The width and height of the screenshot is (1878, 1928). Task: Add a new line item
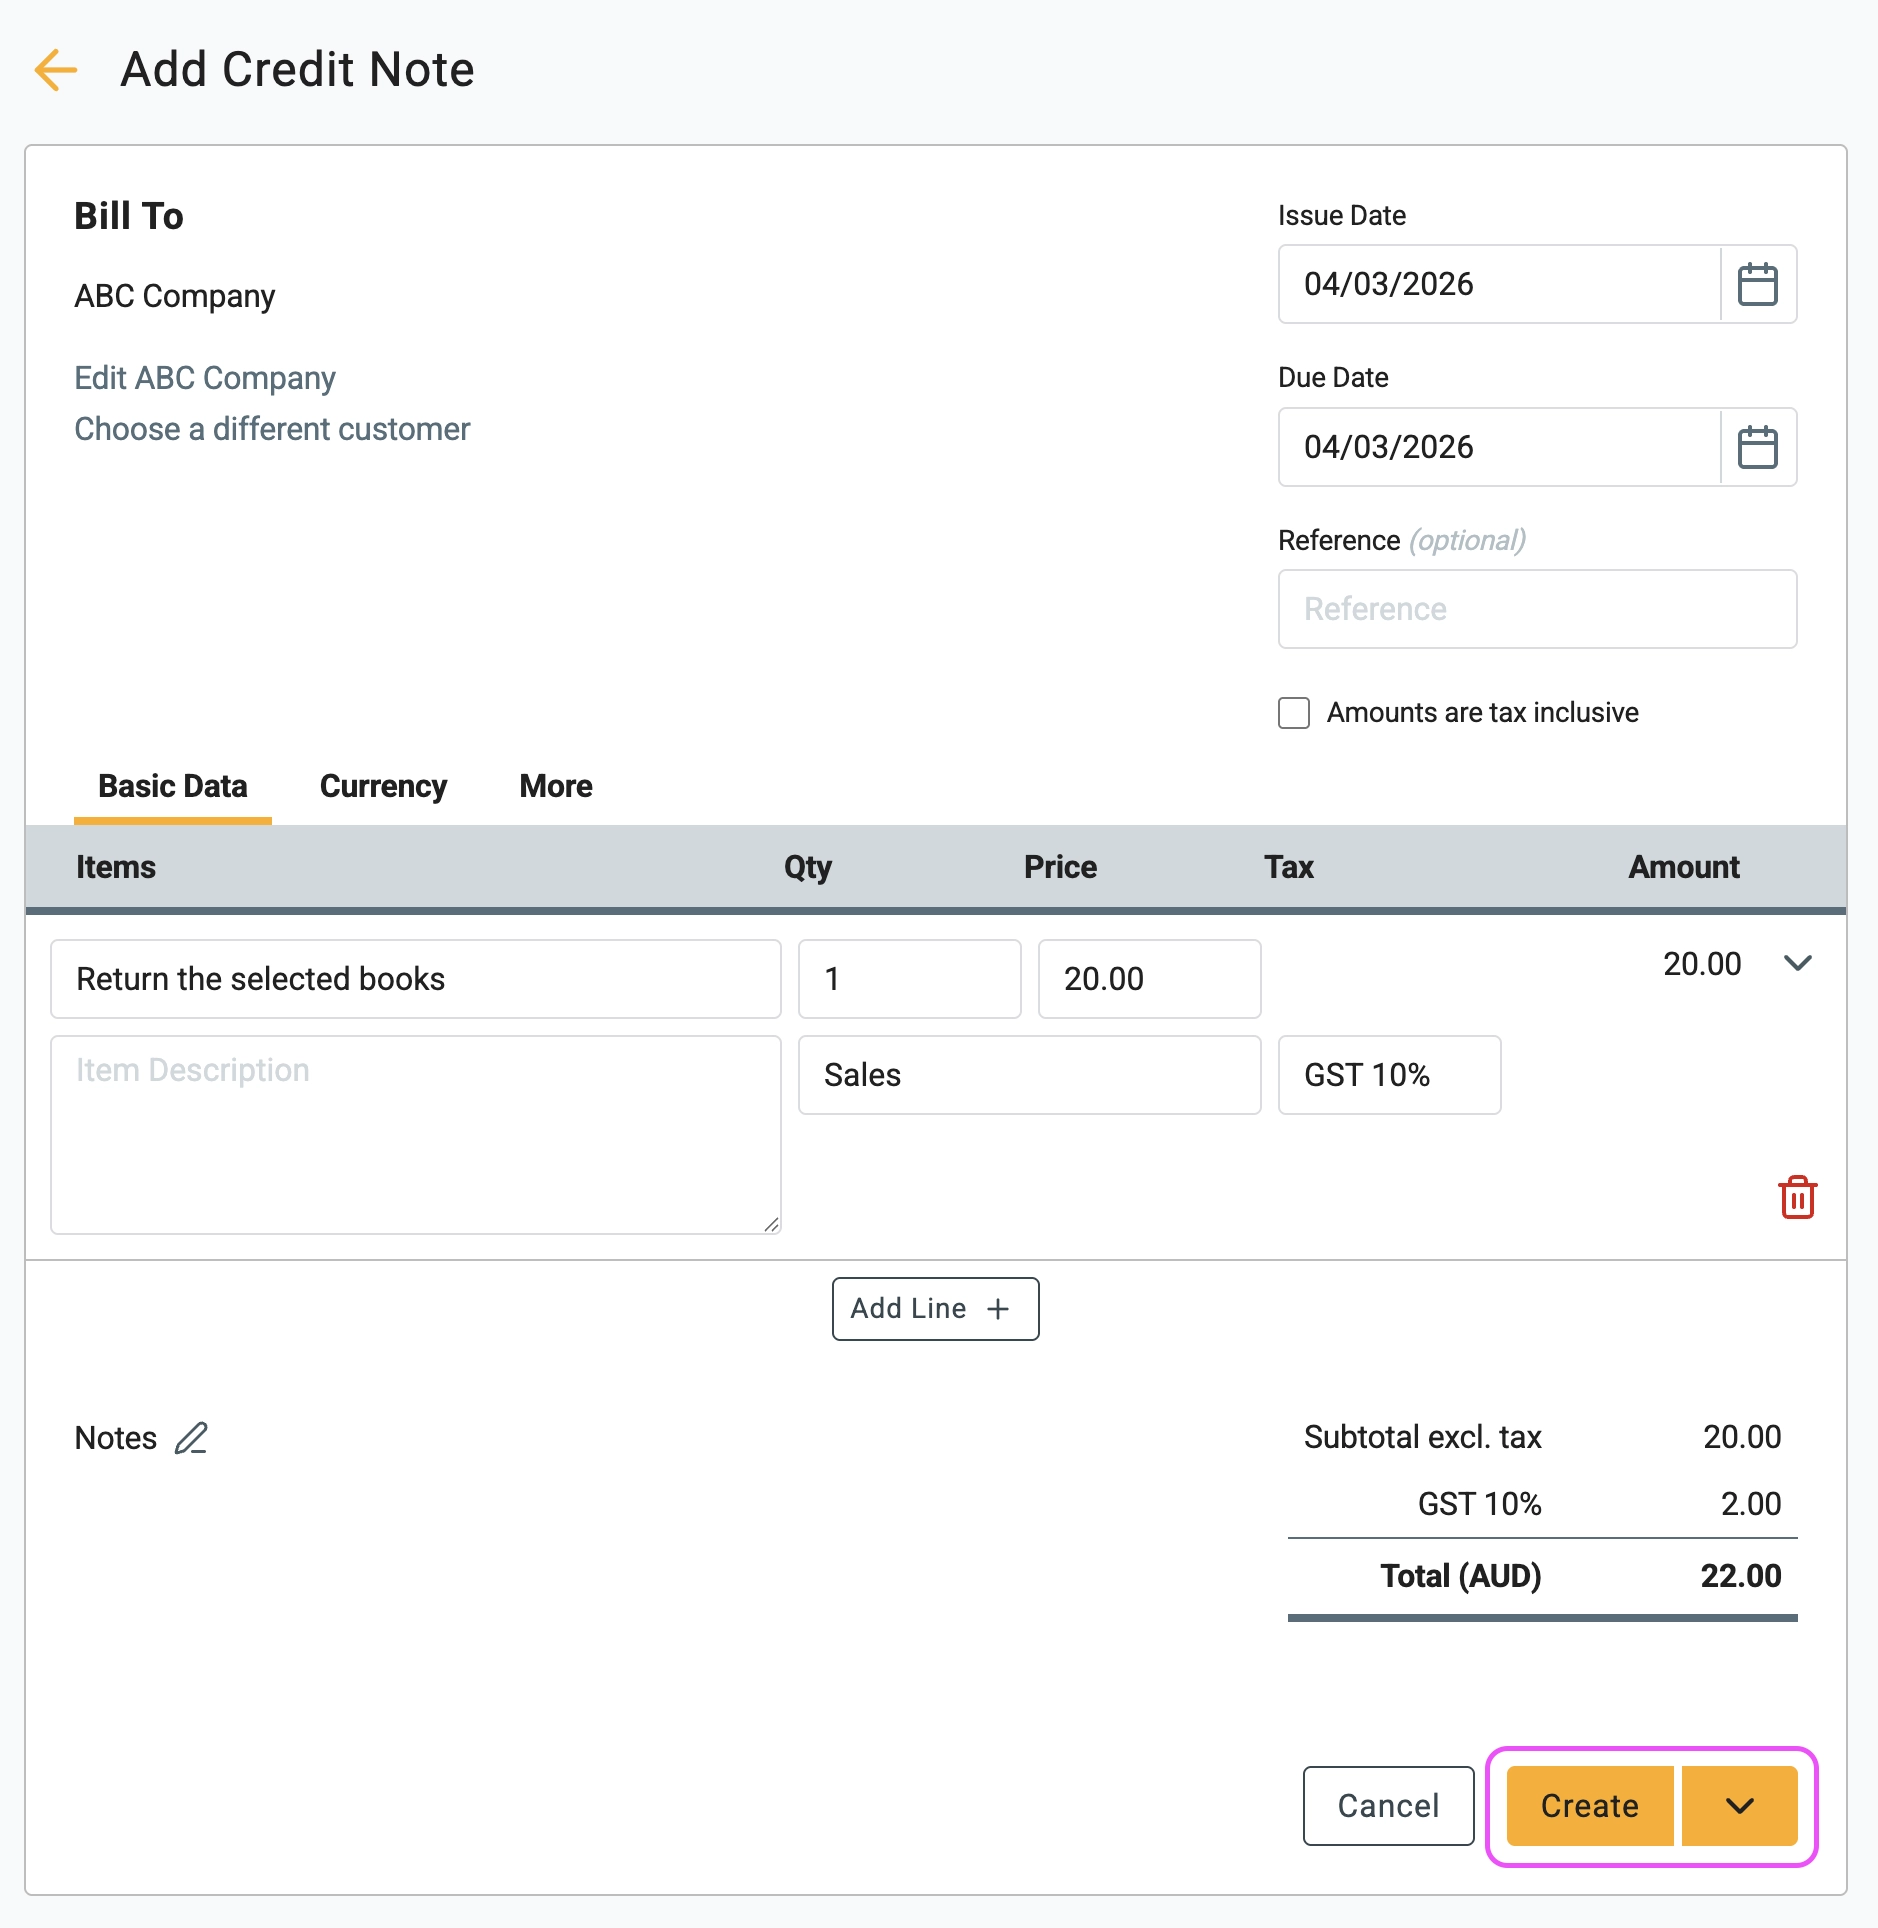(x=934, y=1308)
